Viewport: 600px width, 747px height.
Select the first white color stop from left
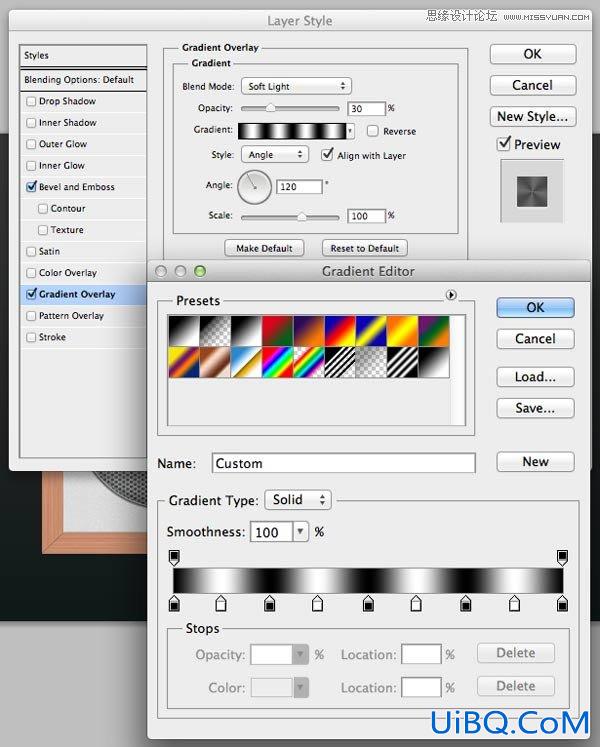tap(221, 603)
